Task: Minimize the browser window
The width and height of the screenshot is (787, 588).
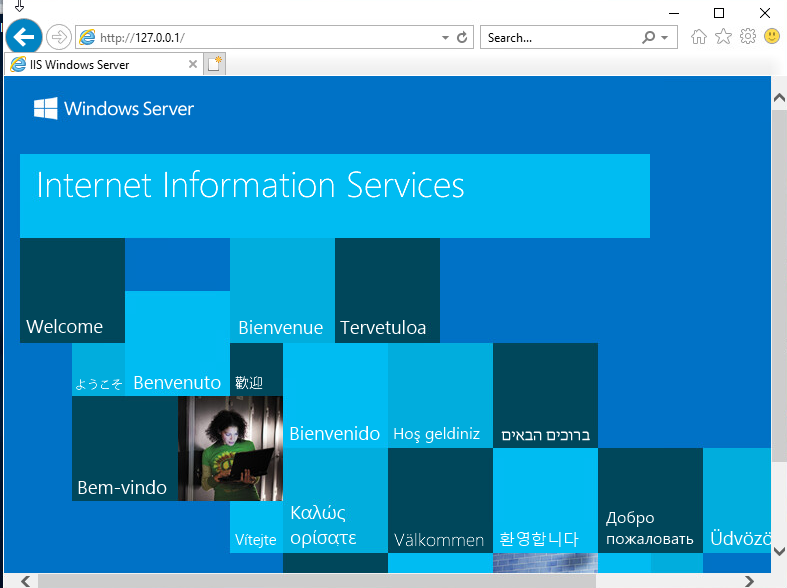Action: 674,13
